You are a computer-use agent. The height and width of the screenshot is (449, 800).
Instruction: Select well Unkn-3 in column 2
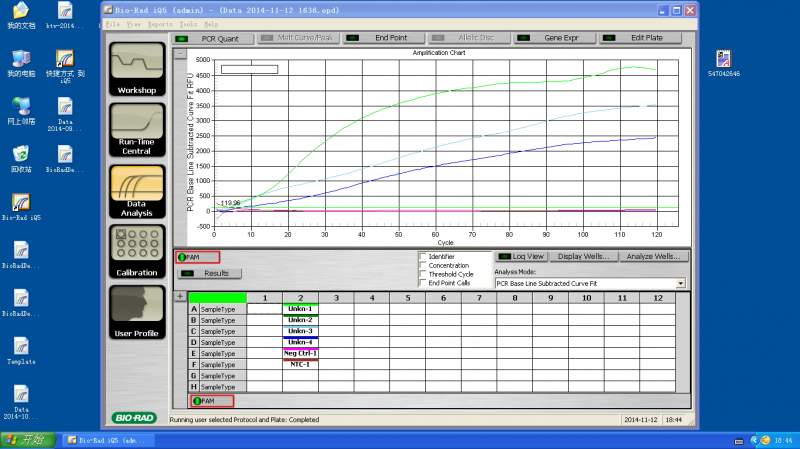coord(300,331)
